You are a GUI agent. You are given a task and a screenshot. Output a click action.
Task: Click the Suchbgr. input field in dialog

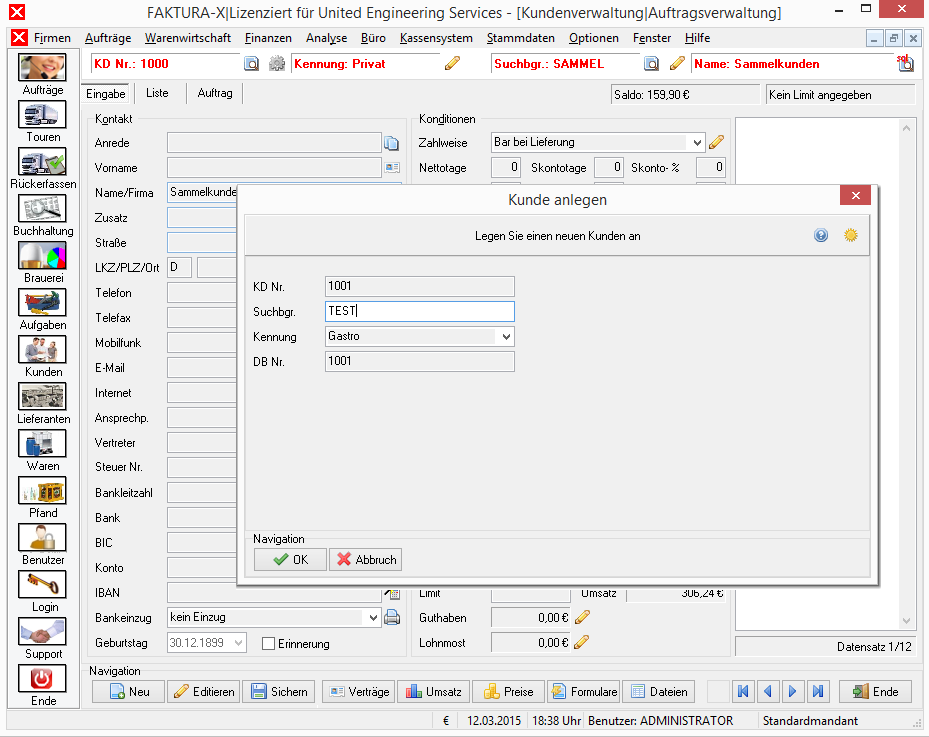tap(419, 311)
